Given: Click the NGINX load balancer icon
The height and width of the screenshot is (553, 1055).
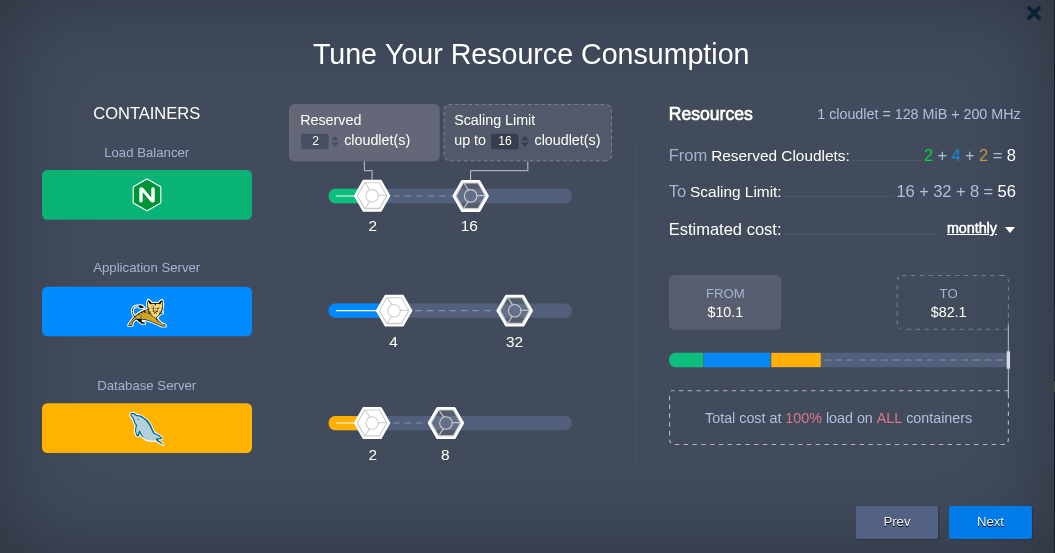Looking at the screenshot, I should [x=147, y=195].
